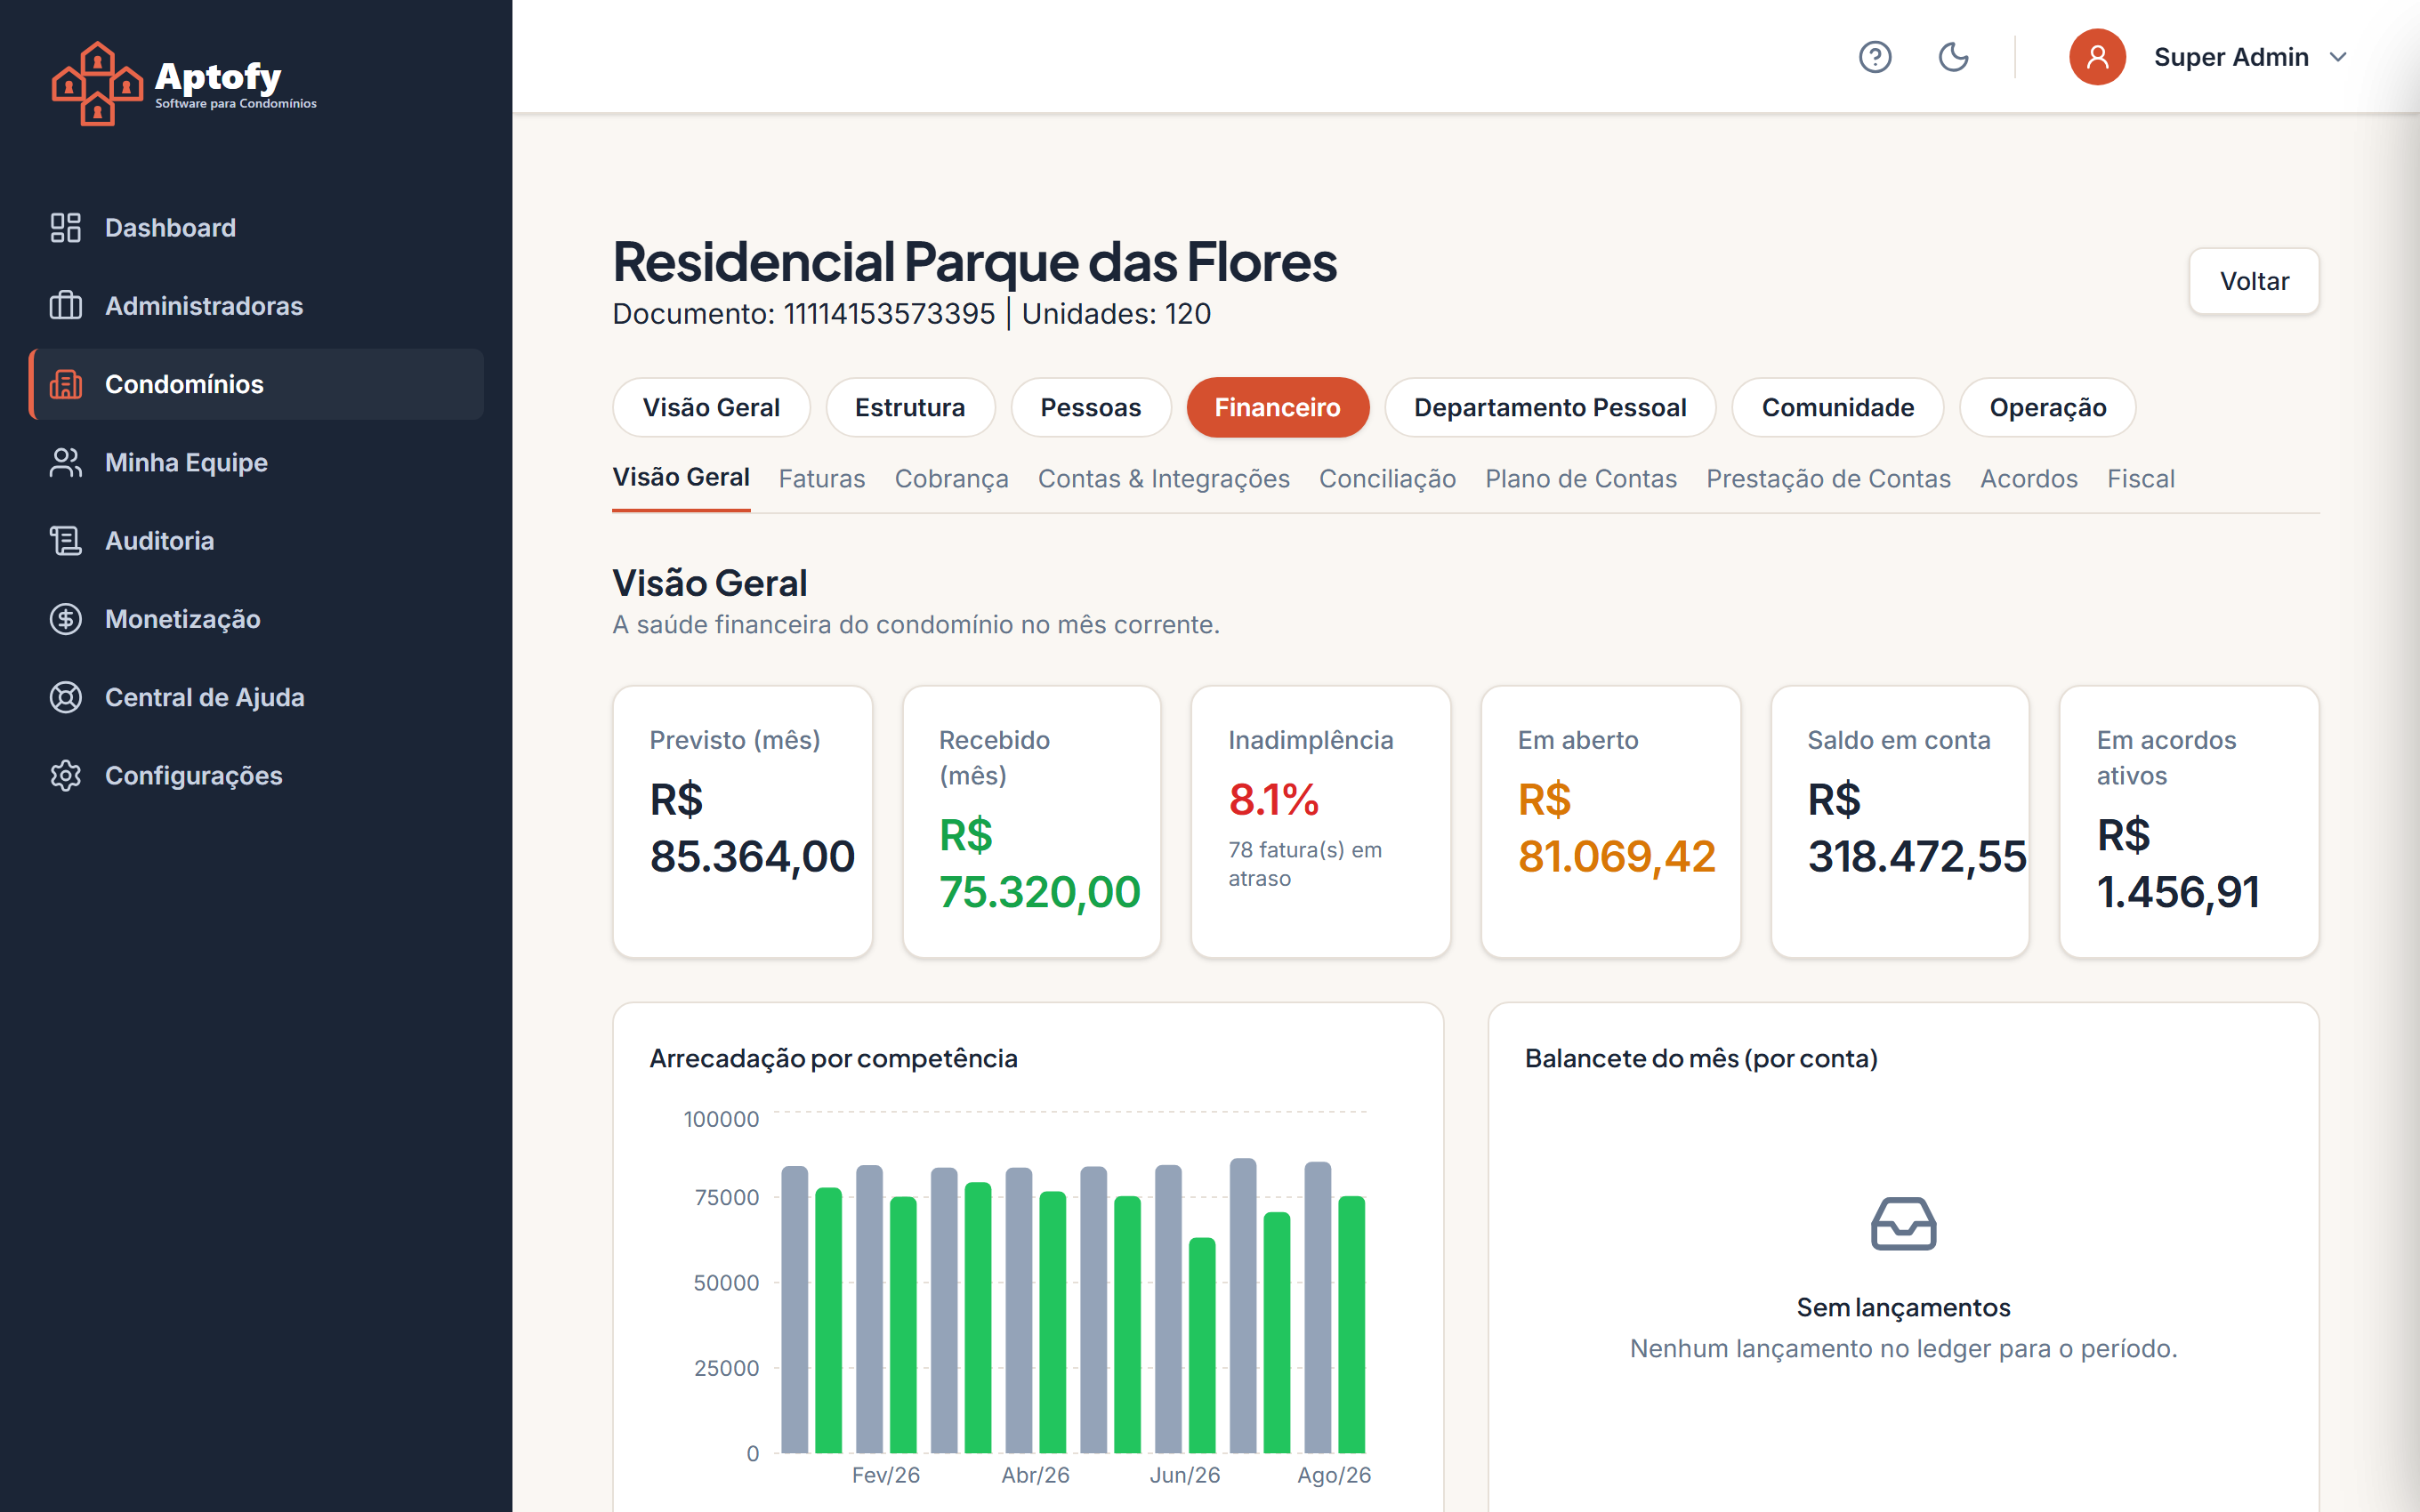Viewport: 2420px width, 1512px height.
Task: Click the Central de Ajuda lifebuoy icon
Action: [x=66, y=697]
